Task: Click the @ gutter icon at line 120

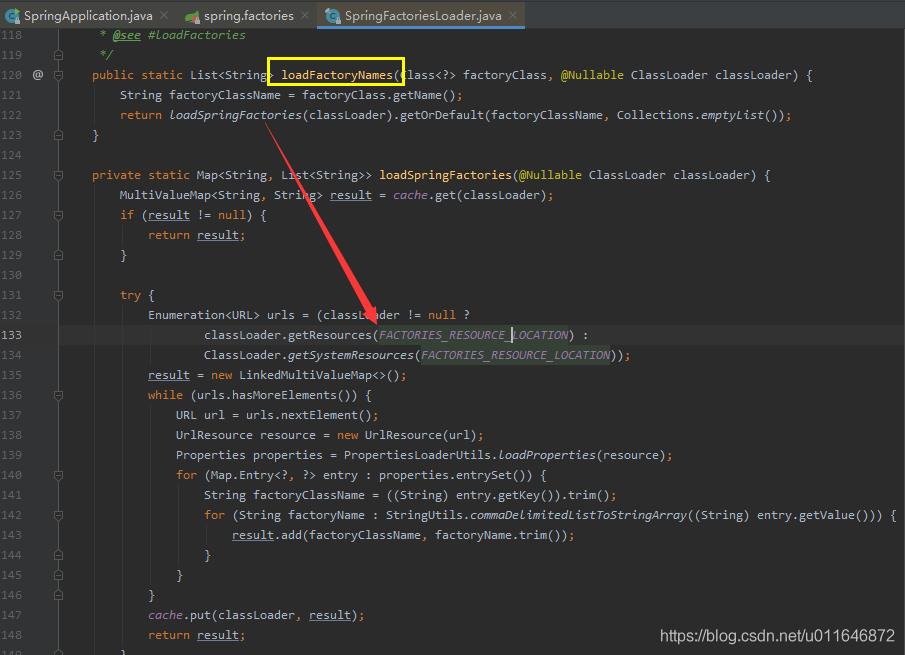Action: click(x=38, y=75)
